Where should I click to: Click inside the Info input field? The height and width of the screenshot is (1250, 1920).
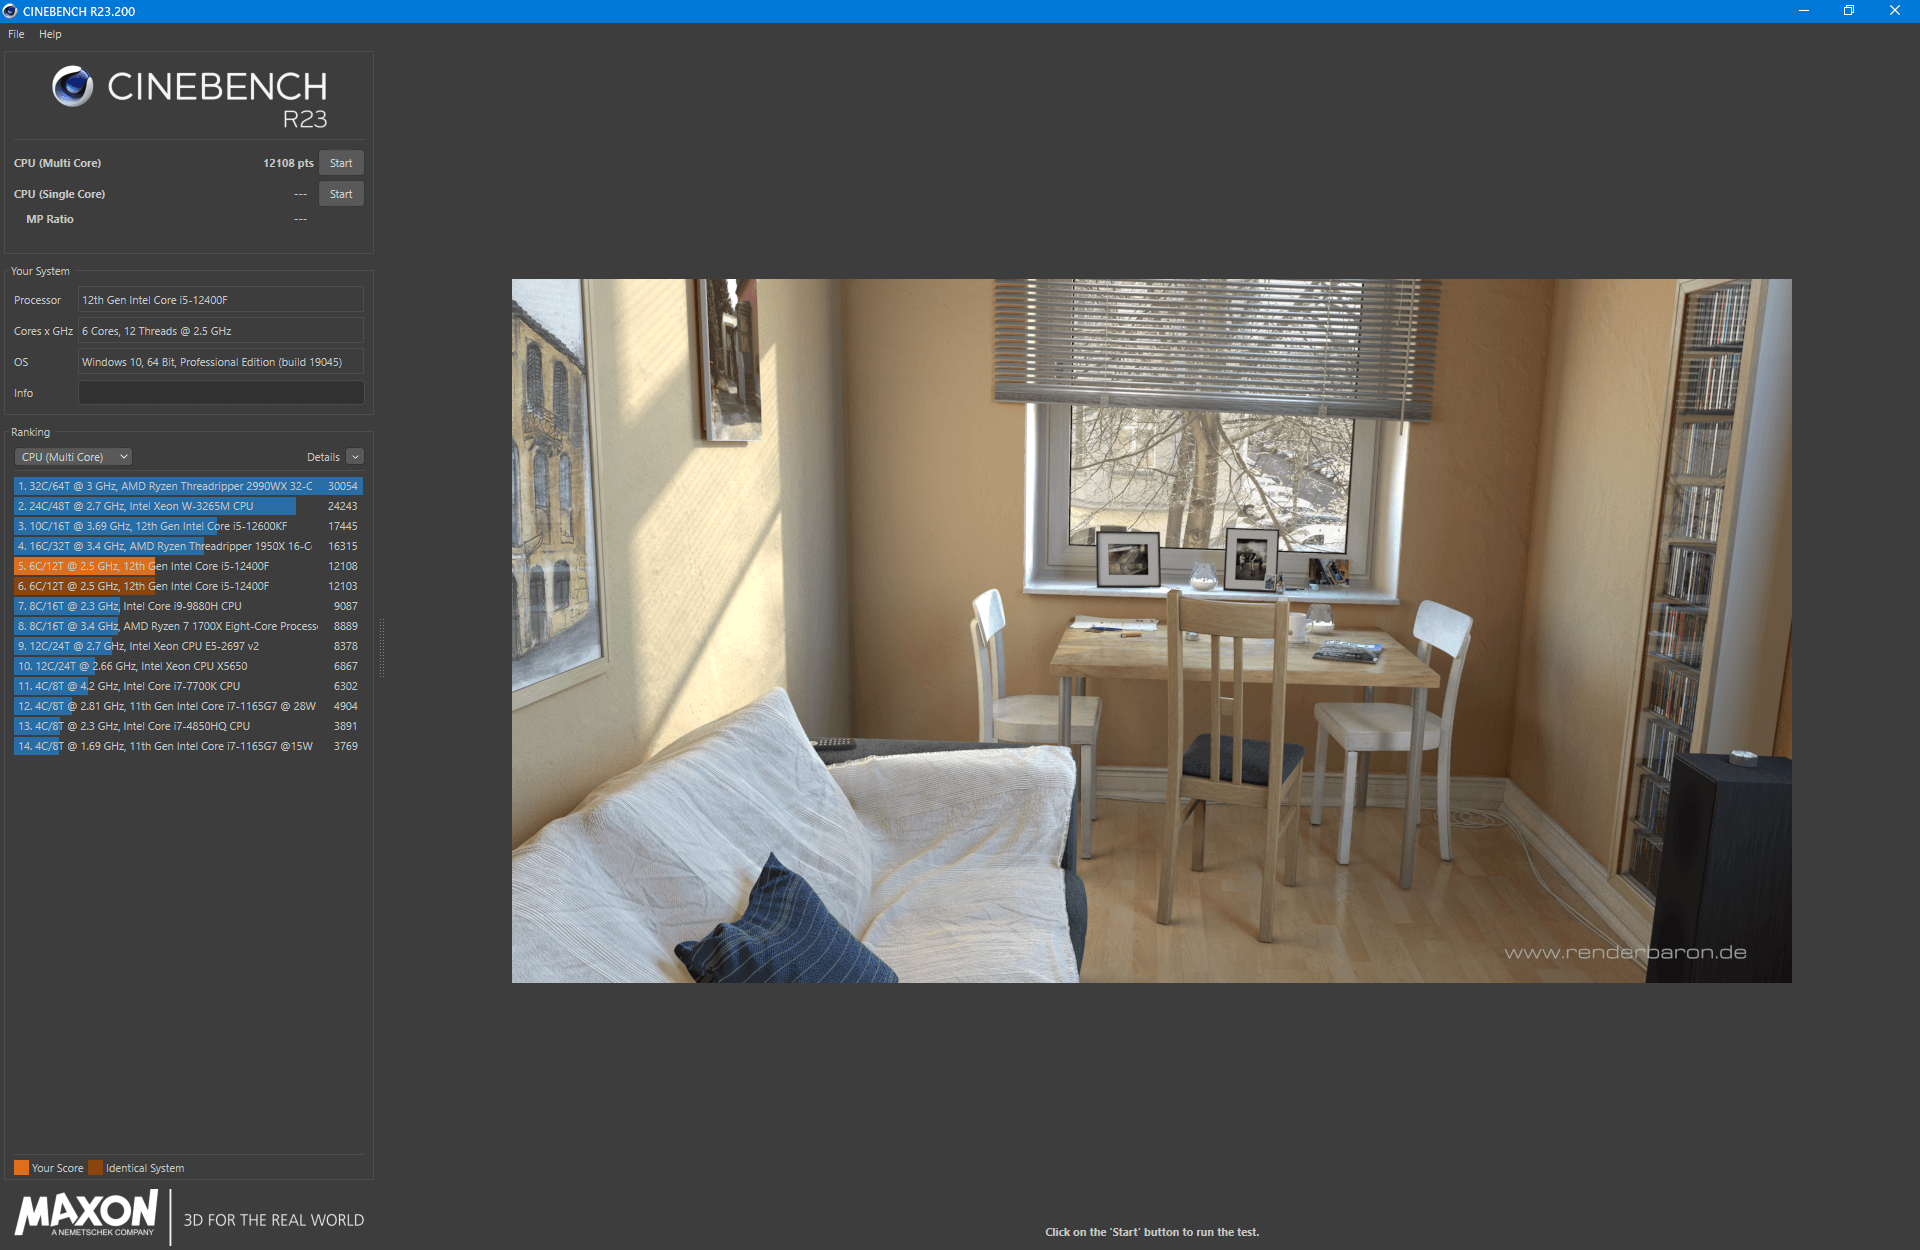[220, 392]
